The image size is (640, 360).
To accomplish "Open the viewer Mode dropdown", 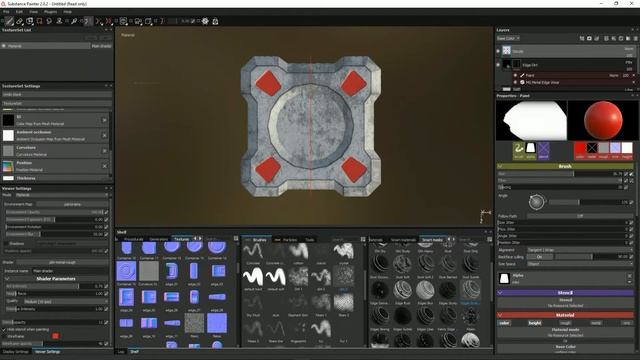I will [x=62, y=195].
